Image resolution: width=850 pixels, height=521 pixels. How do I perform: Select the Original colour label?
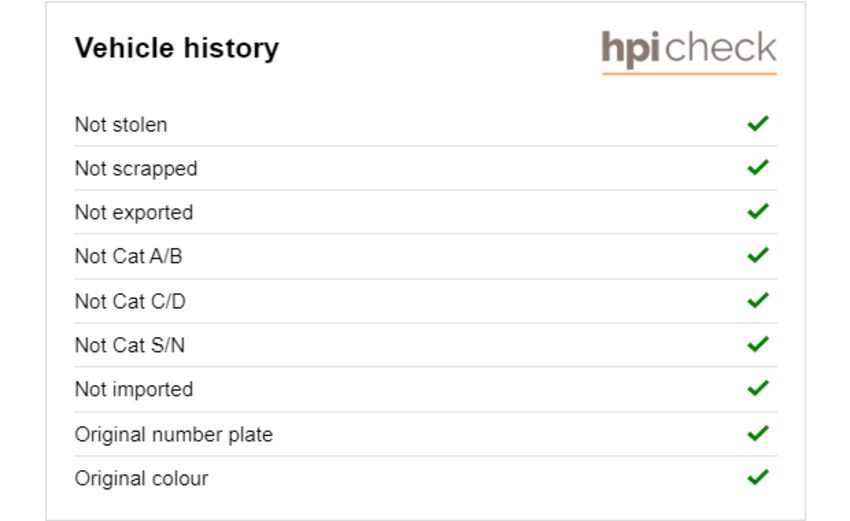[x=141, y=479]
